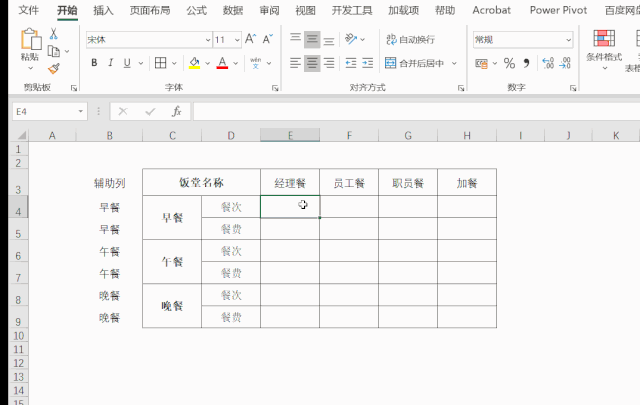640x405 pixels.
Task: Expand underline style dropdown arrow
Action: (141, 63)
